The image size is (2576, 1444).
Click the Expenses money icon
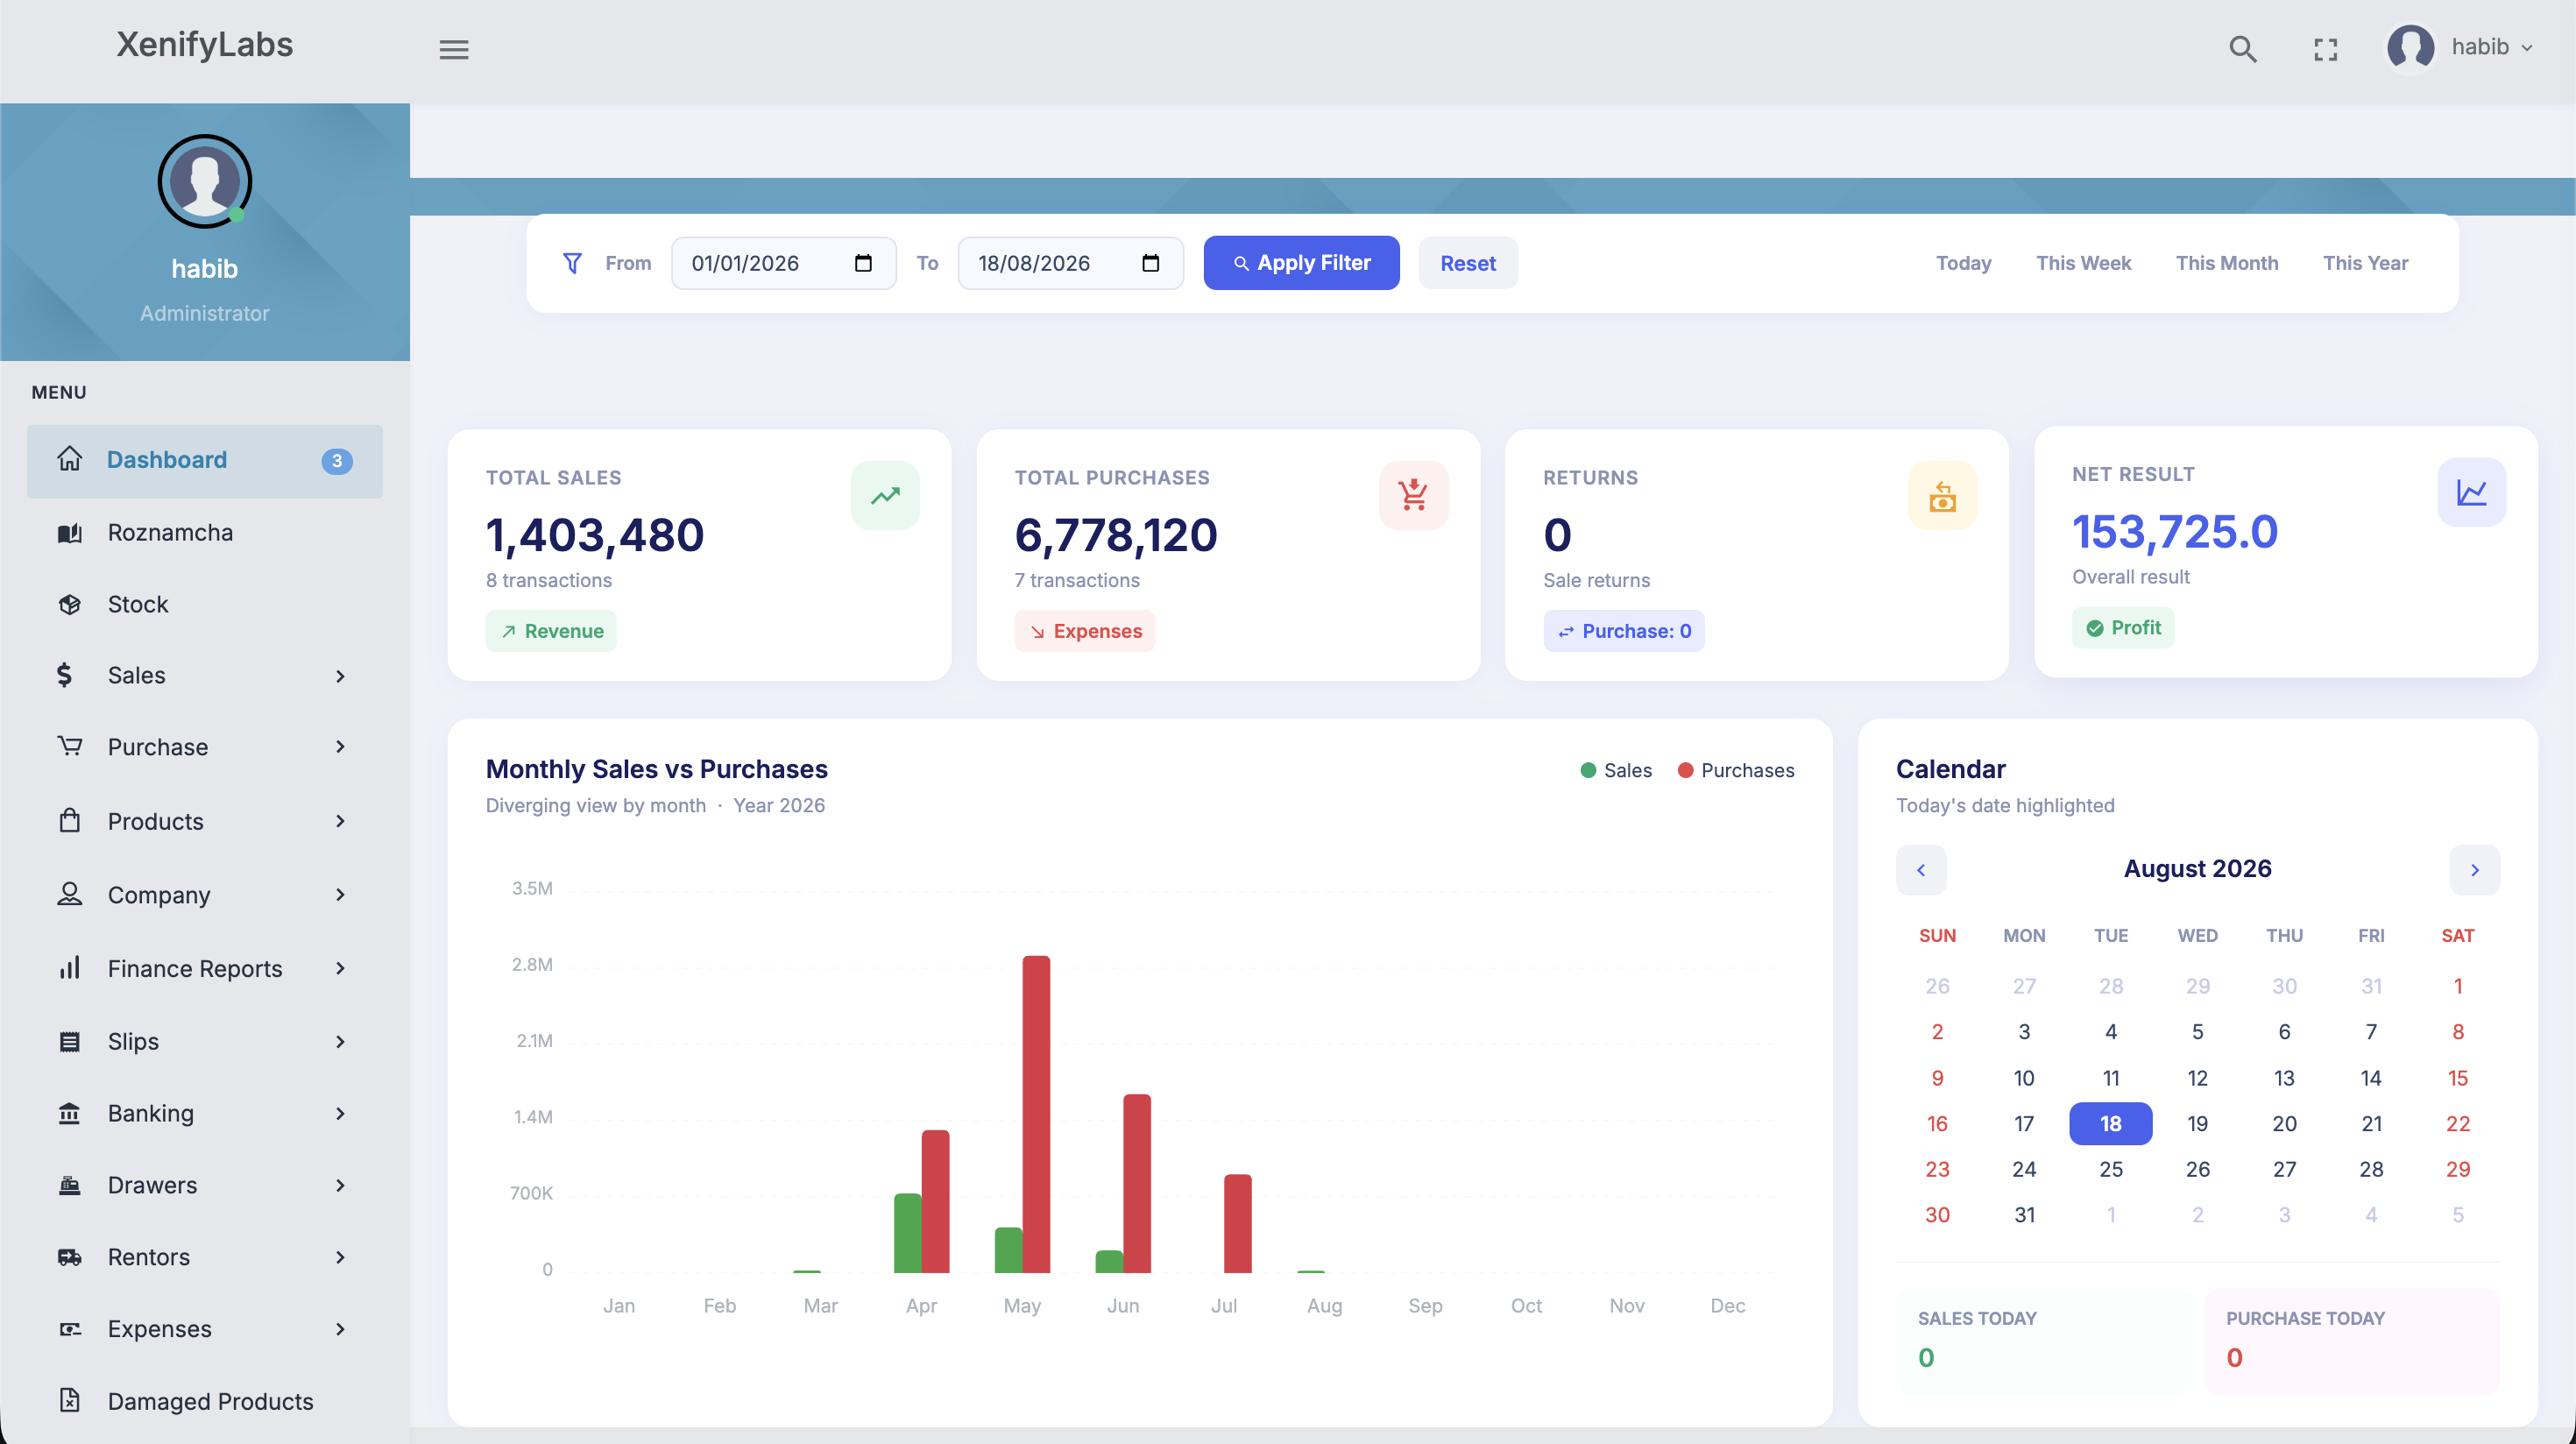[69, 1329]
